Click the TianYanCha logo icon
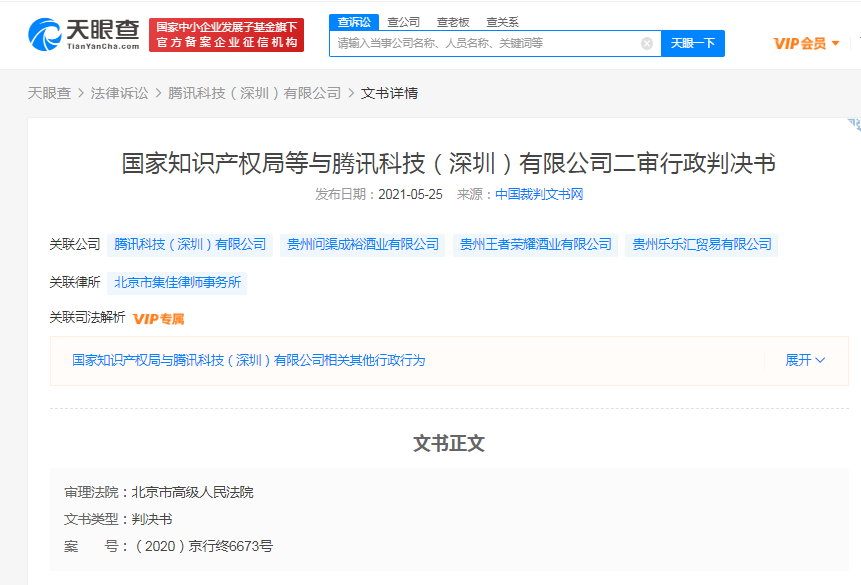This screenshot has width=861, height=585. 46,35
